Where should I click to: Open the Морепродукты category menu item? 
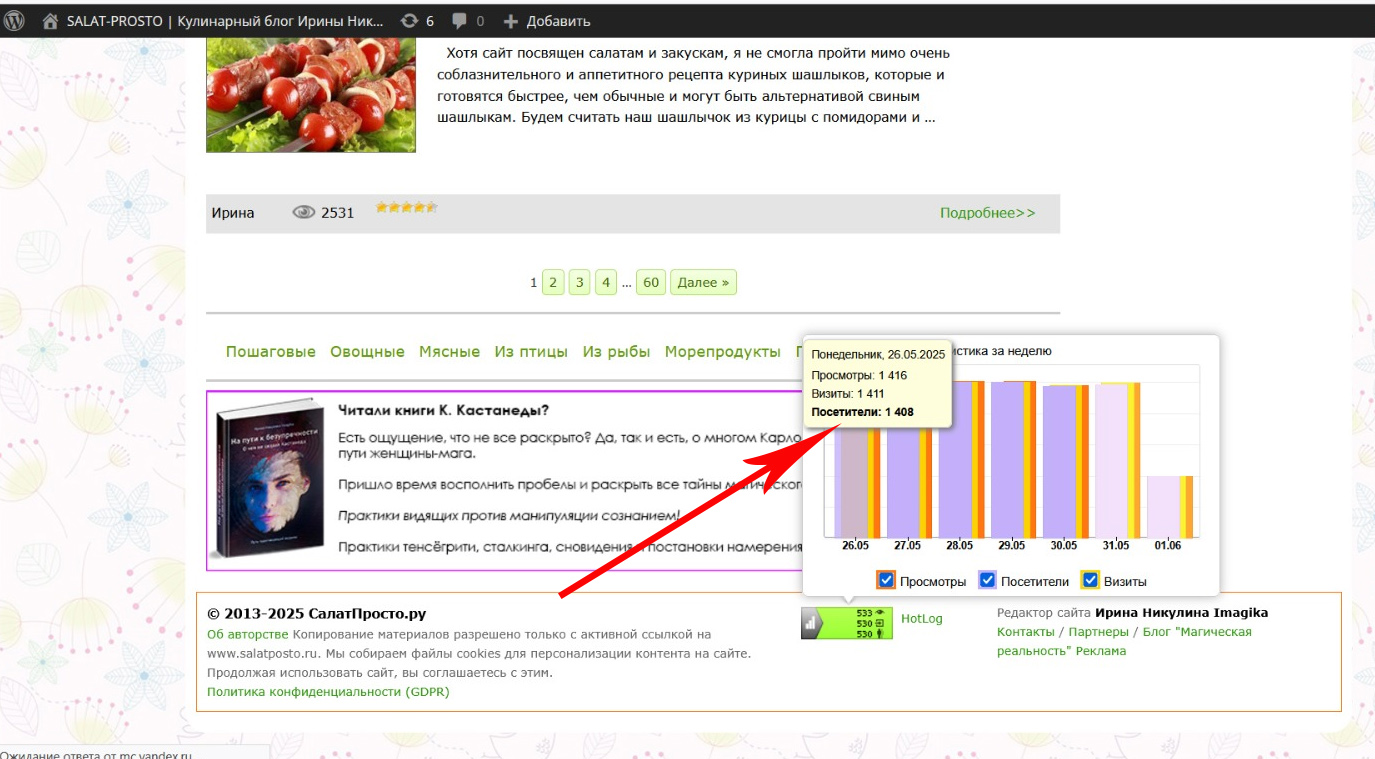(x=722, y=352)
